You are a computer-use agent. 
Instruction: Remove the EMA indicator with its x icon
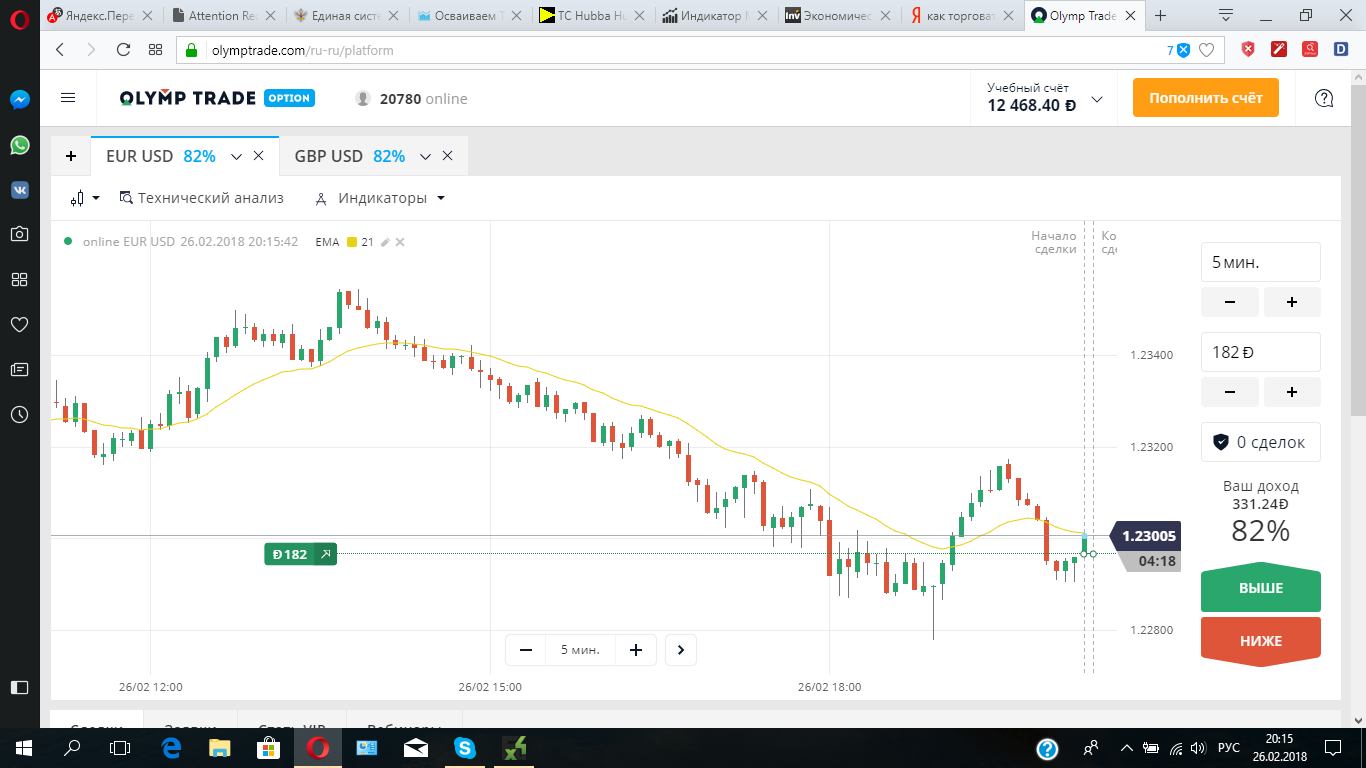(400, 242)
